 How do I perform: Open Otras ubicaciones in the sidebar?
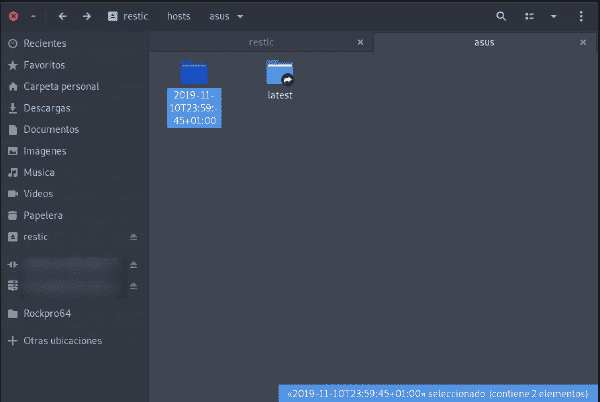75,340
